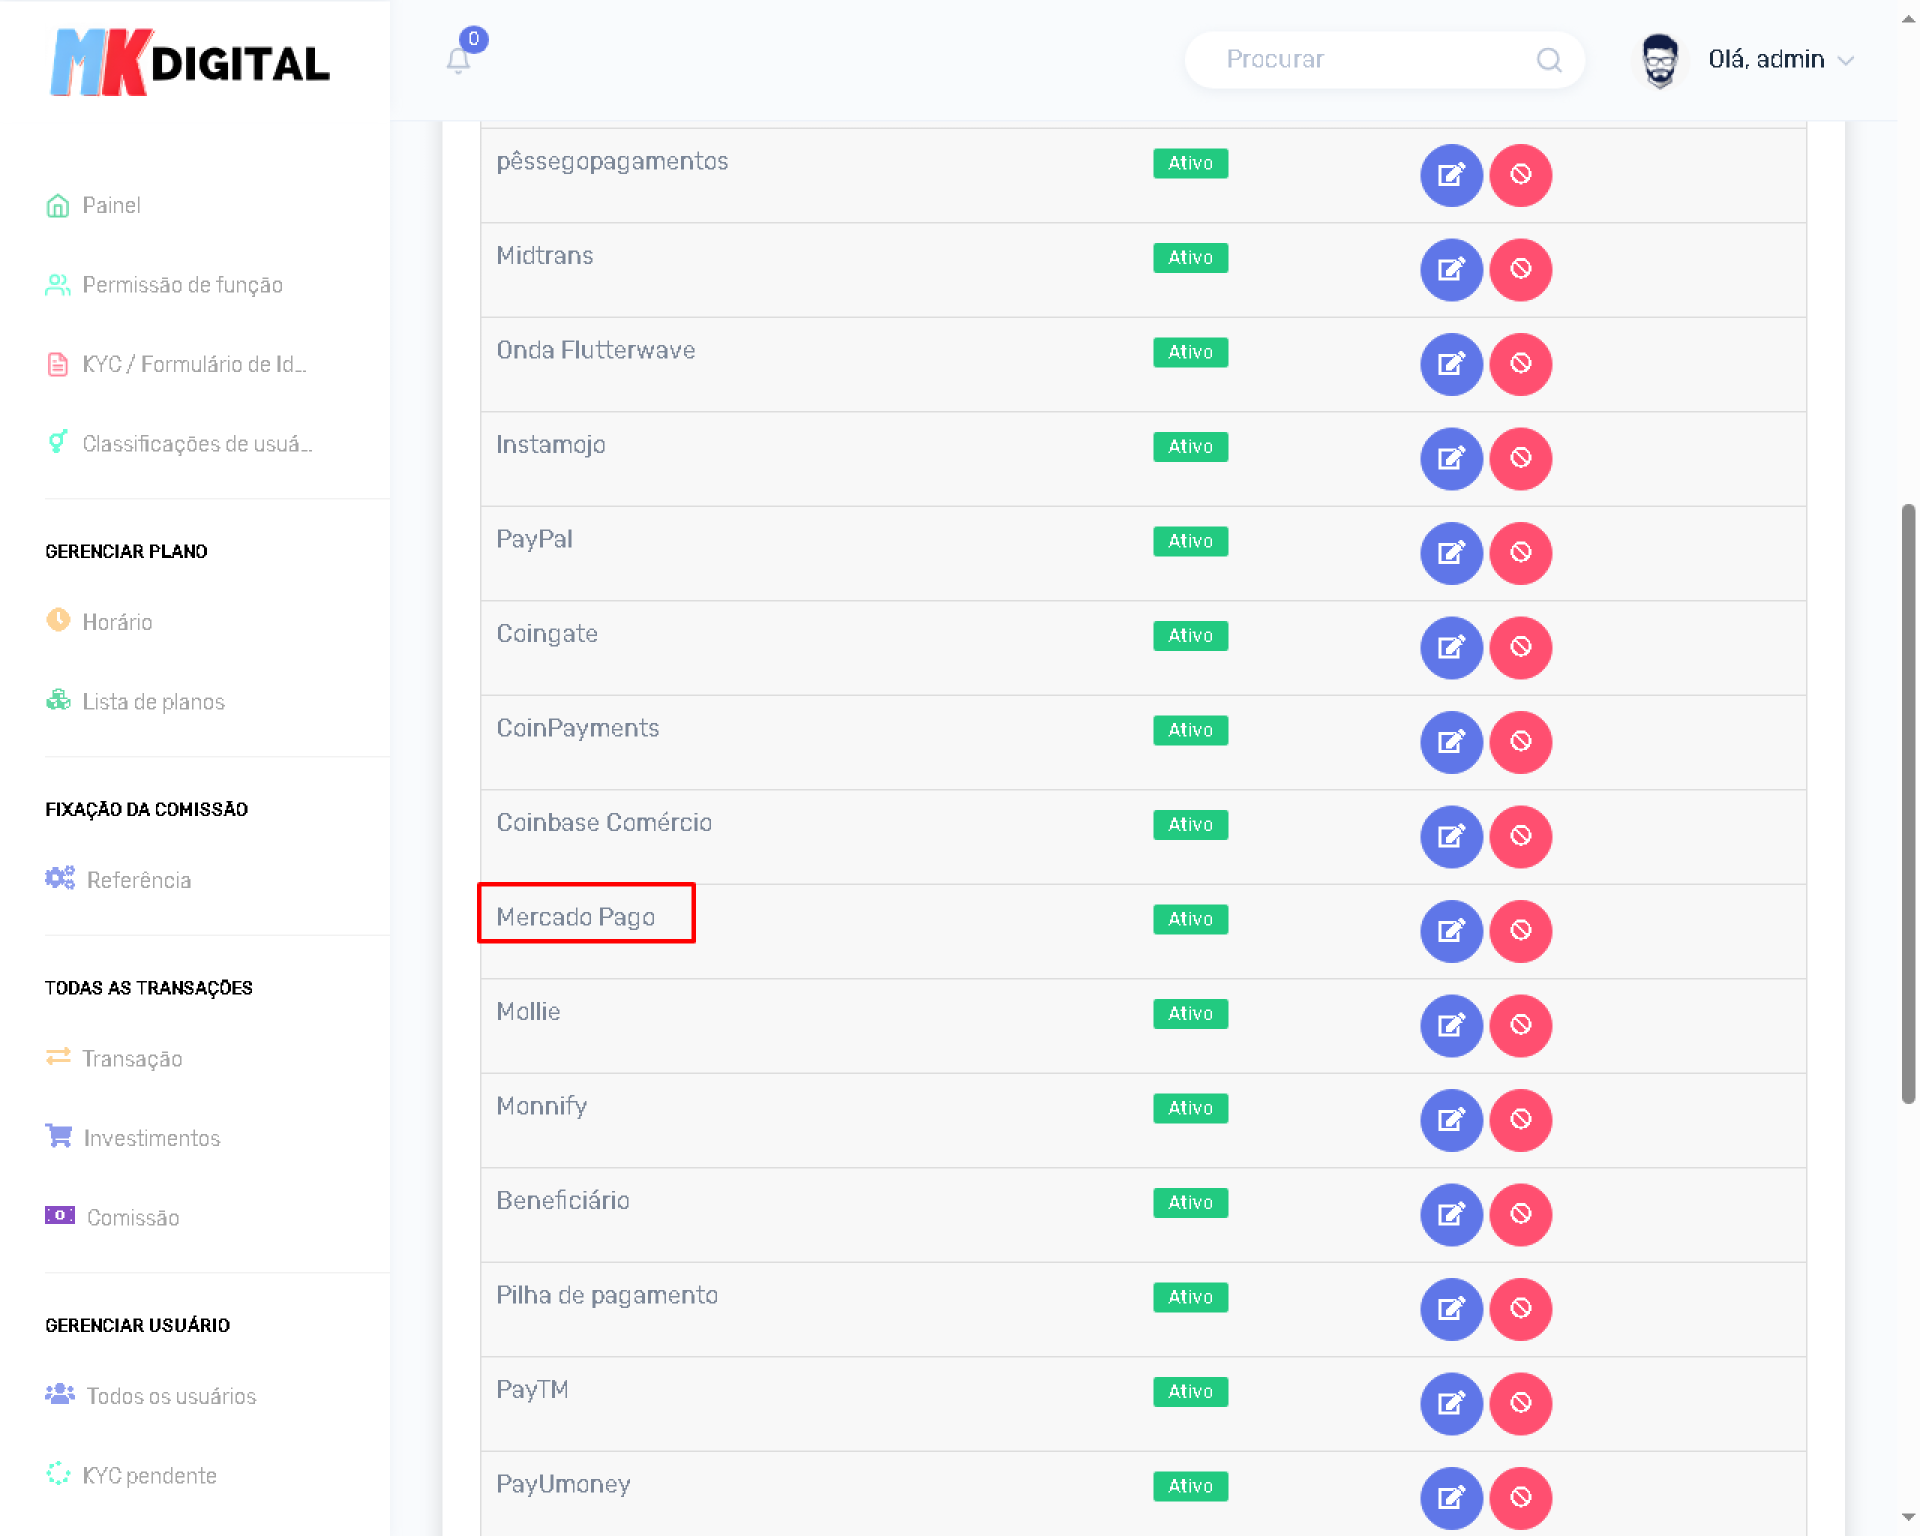Click edit icon for Midtrans

[1450, 269]
